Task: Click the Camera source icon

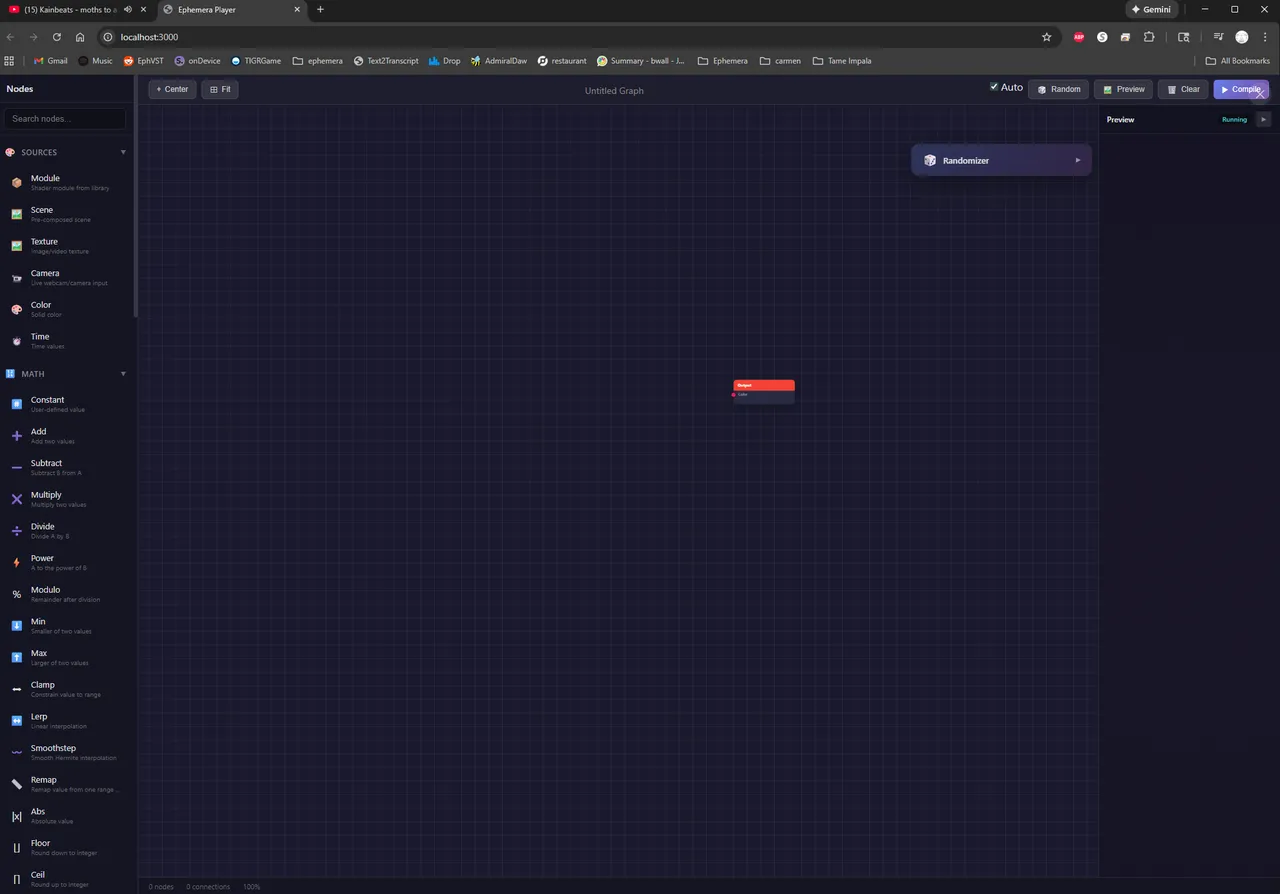Action: 17,277
